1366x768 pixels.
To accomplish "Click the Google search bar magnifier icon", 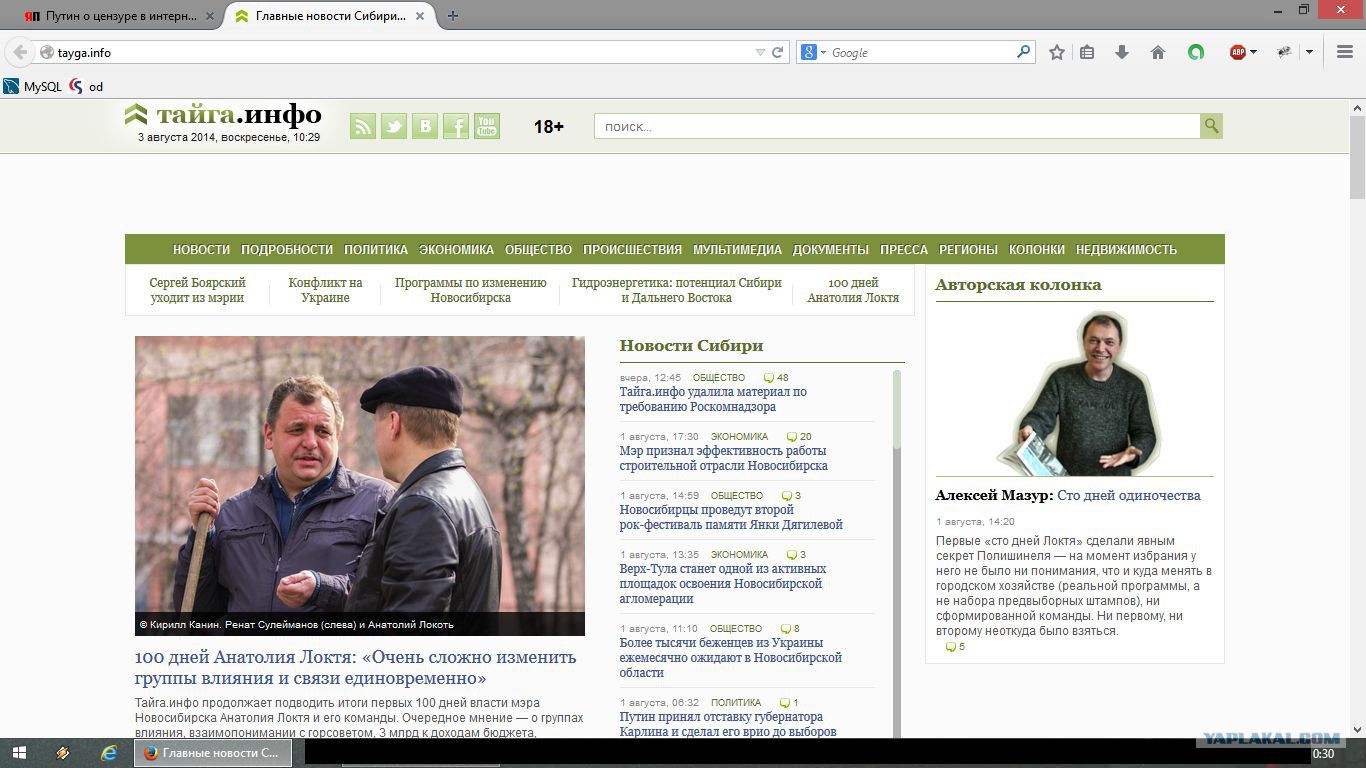I will 1024,52.
